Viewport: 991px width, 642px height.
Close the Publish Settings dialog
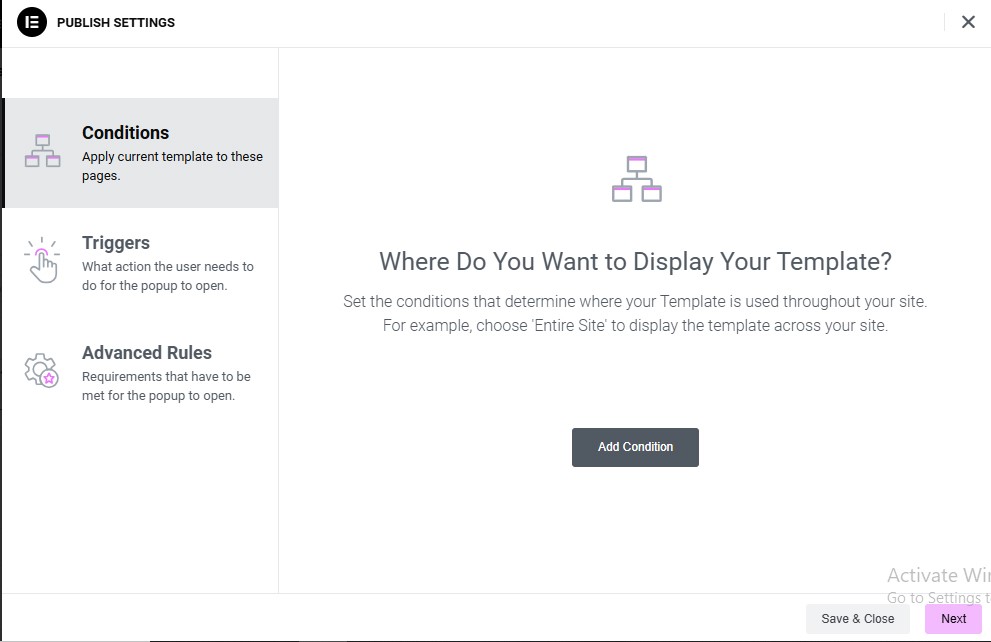tap(968, 22)
